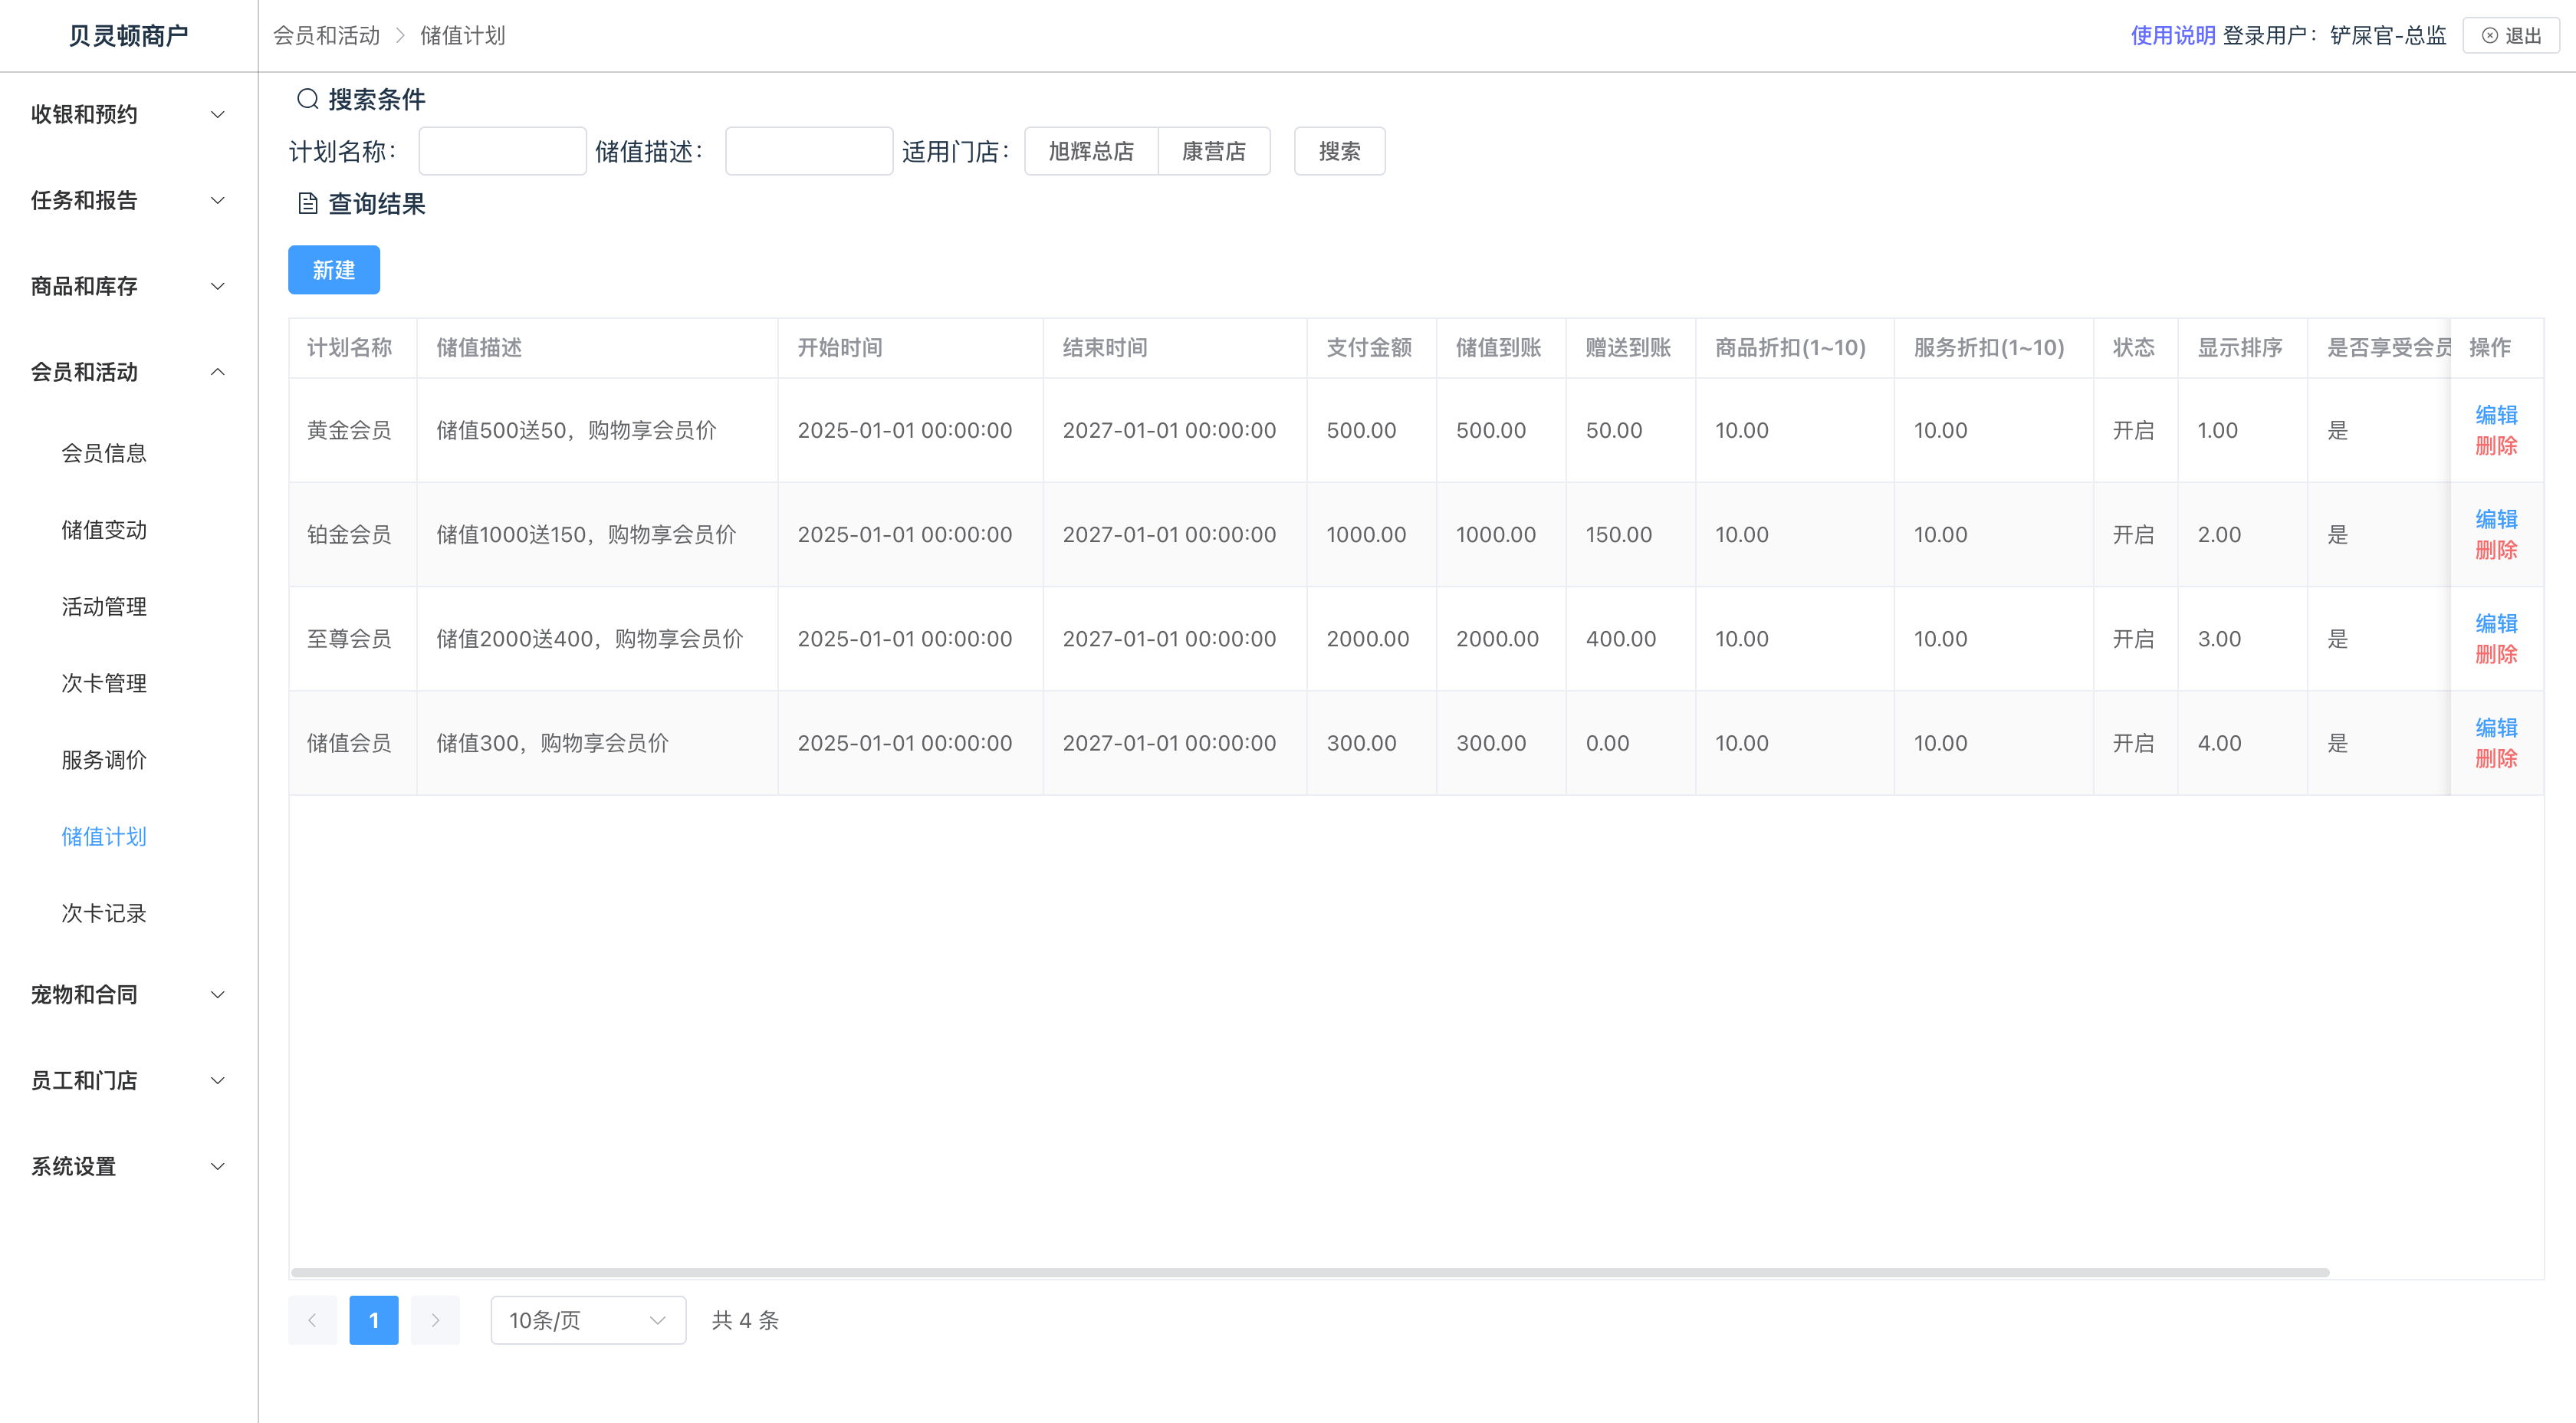Click the blue 新建 button
2576x1423 pixels.
coord(333,270)
